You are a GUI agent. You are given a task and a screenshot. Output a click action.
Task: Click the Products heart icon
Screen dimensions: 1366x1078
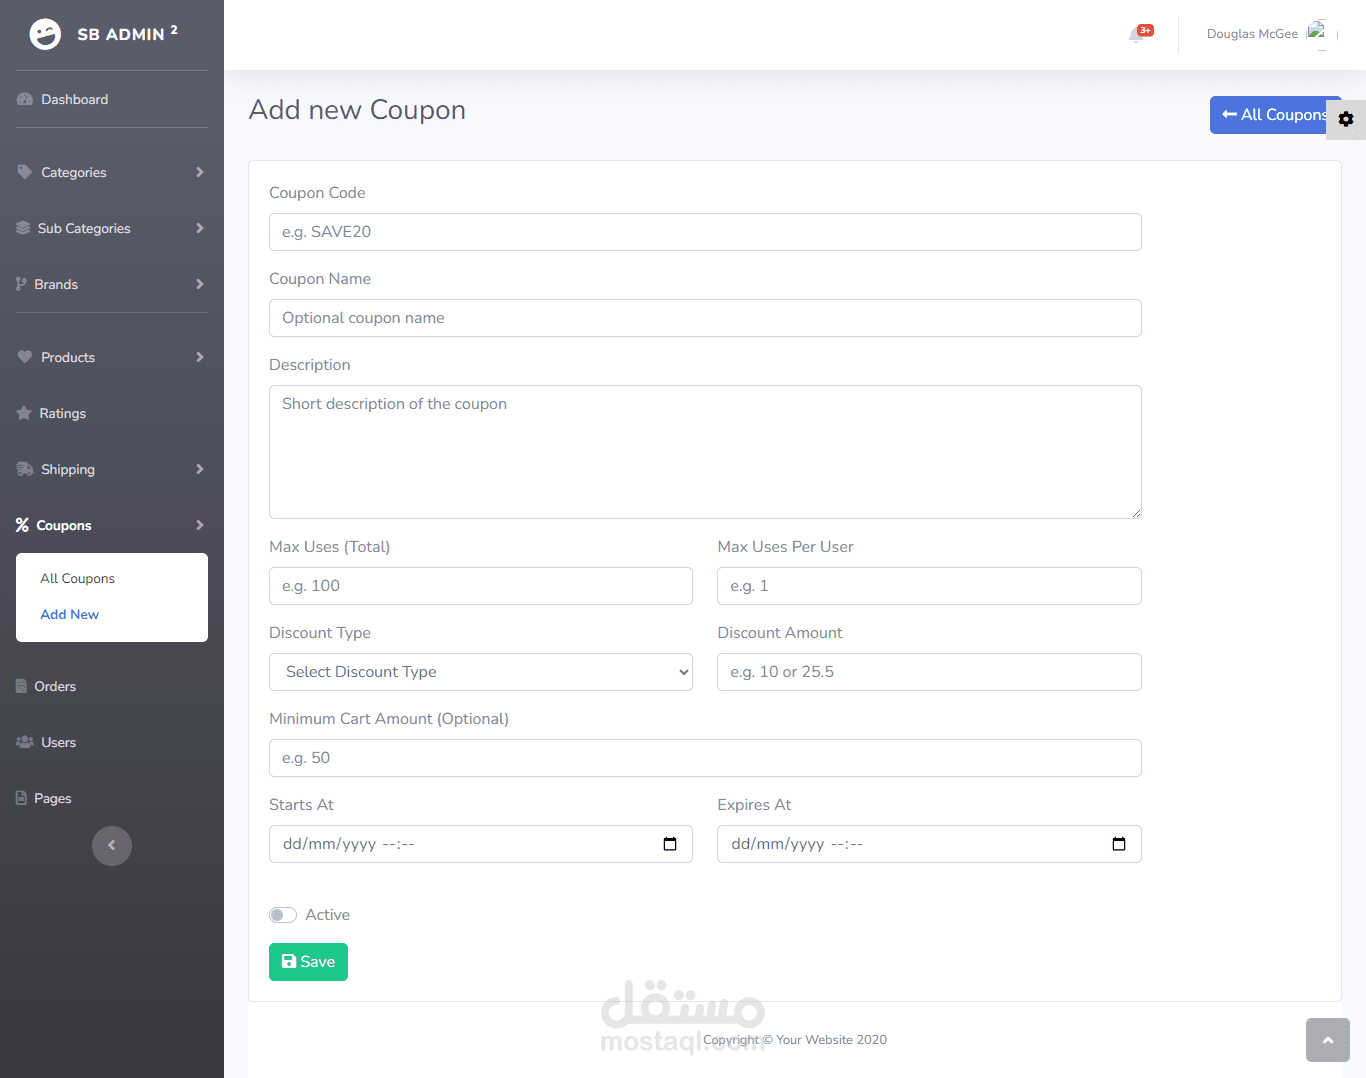coord(25,357)
